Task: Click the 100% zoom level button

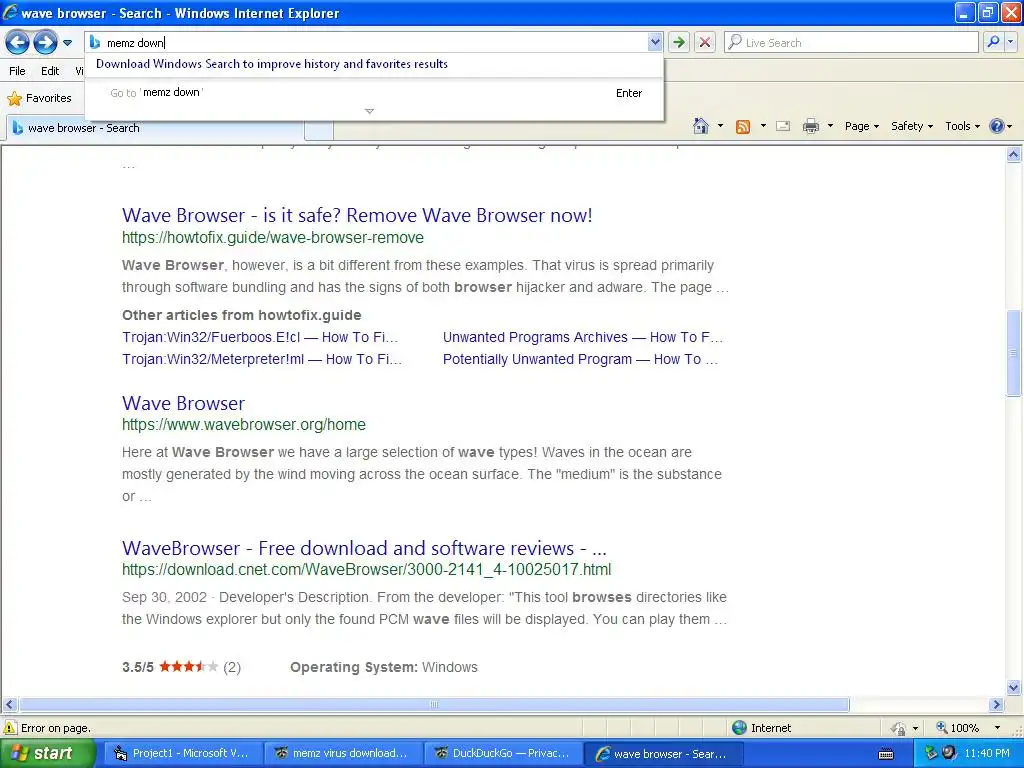Action: [957, 728]
